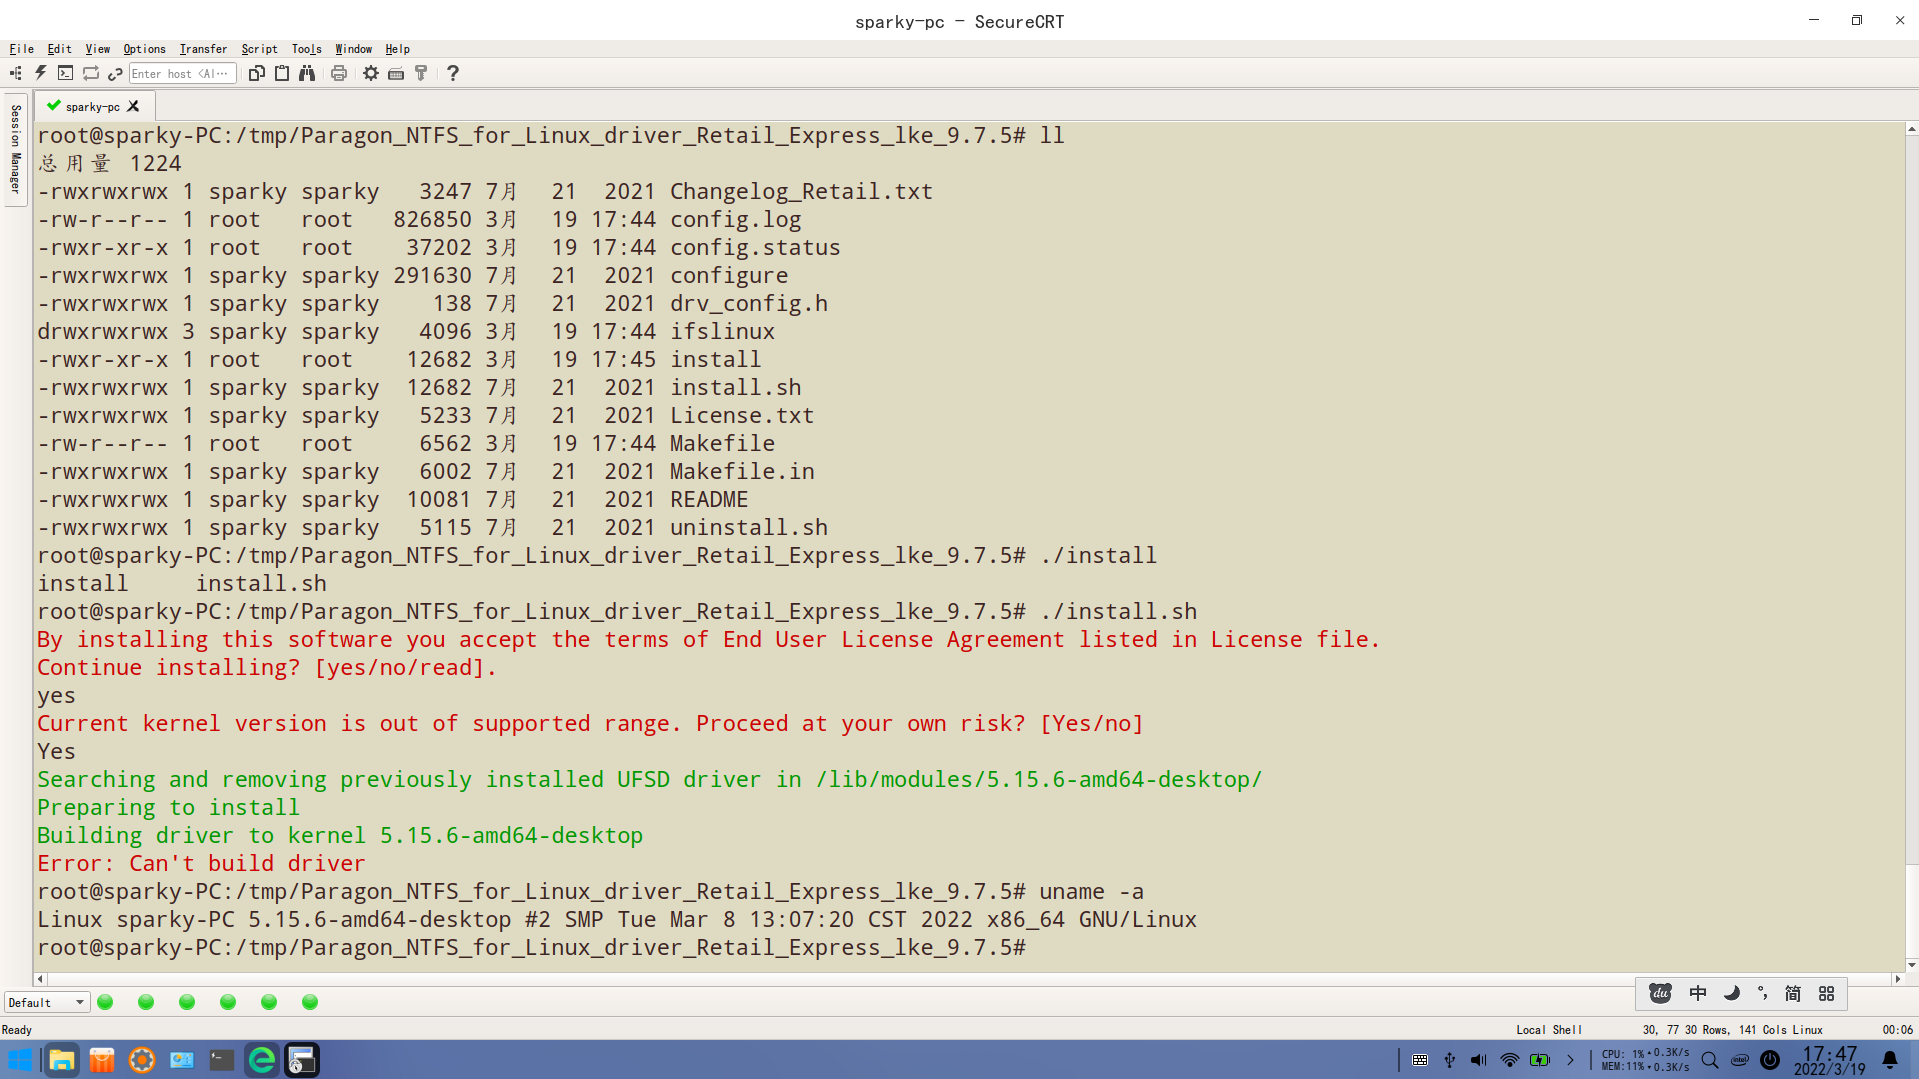Open the orange app store icon
Image resolution: width=1919 pixels, height=1079 pixels.
[101, 1060]
